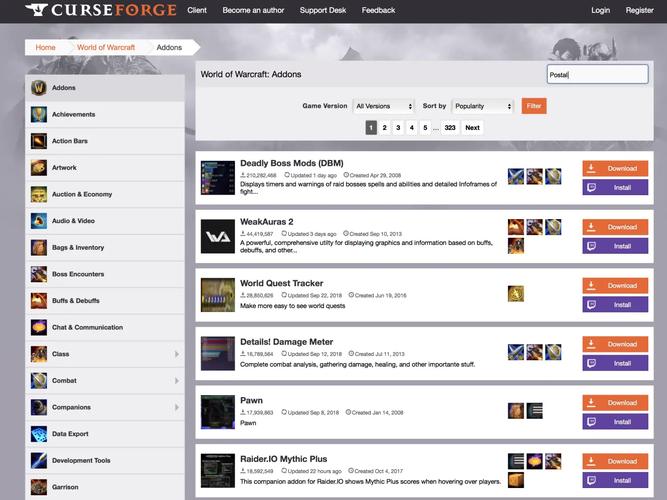Install Deadly Boss Mods (DBM)
This screenshot has width=667, height=500.
coord(615,187)
